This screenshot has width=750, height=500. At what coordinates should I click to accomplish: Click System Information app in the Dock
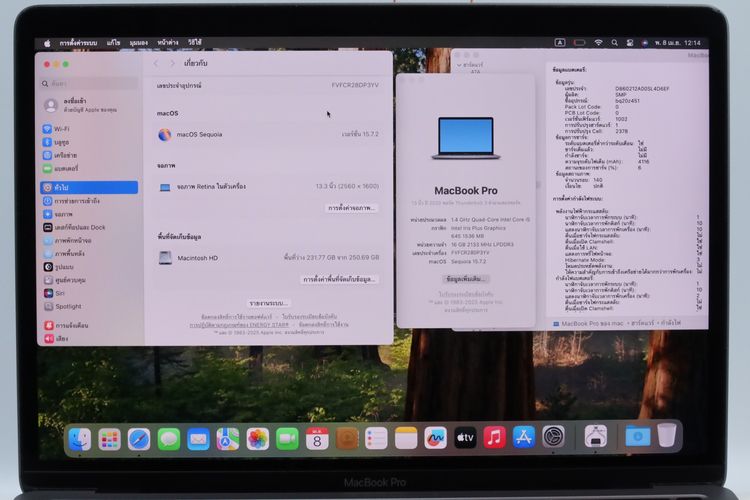[596, 436]
